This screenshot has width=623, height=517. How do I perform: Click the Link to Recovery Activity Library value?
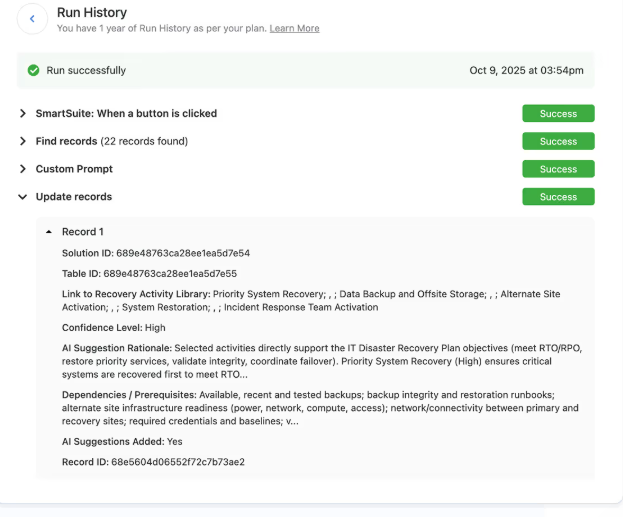click(311, 300)
